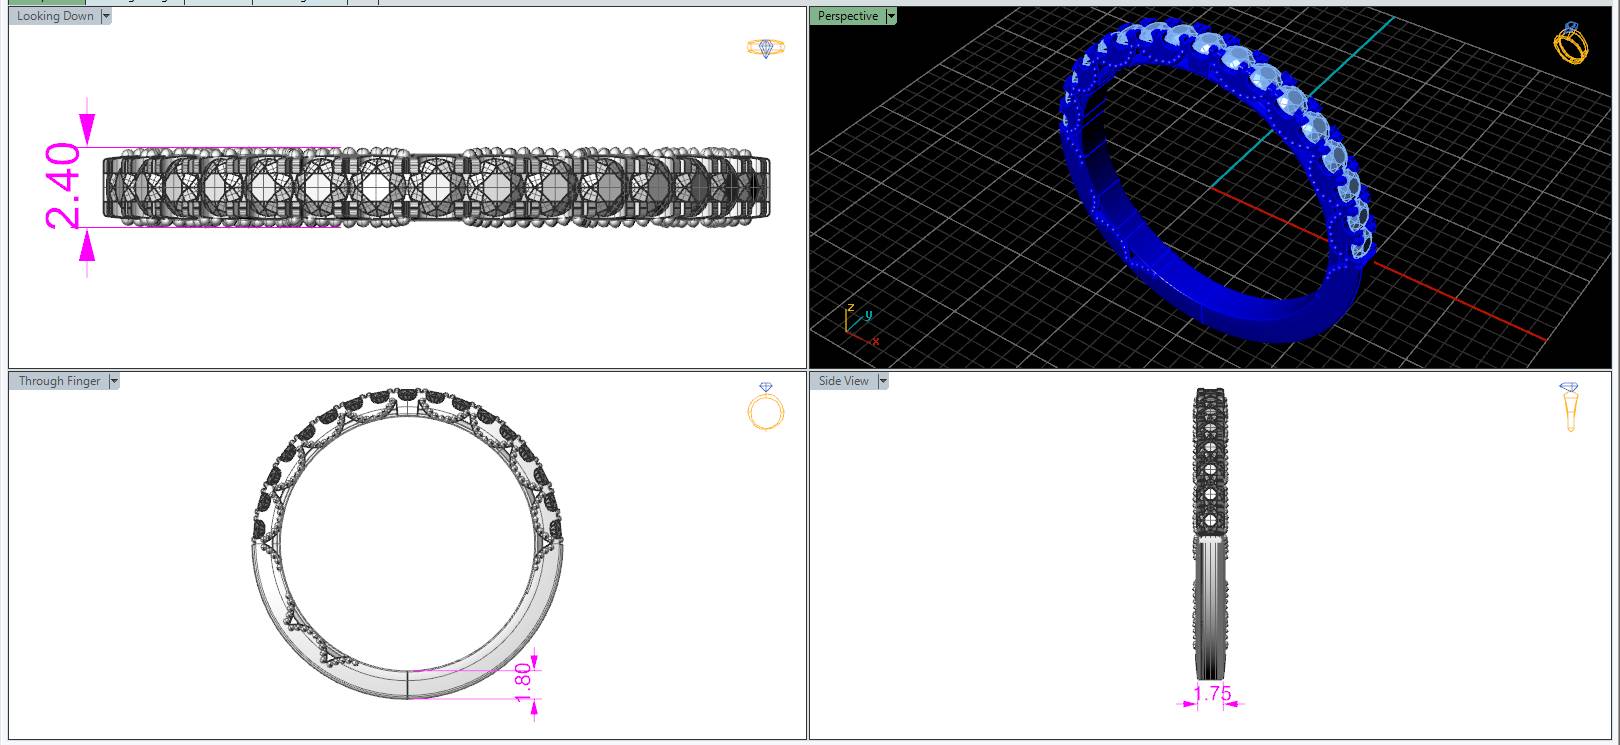
Task: Select the ring profile in Side View
Action: 1211,533
